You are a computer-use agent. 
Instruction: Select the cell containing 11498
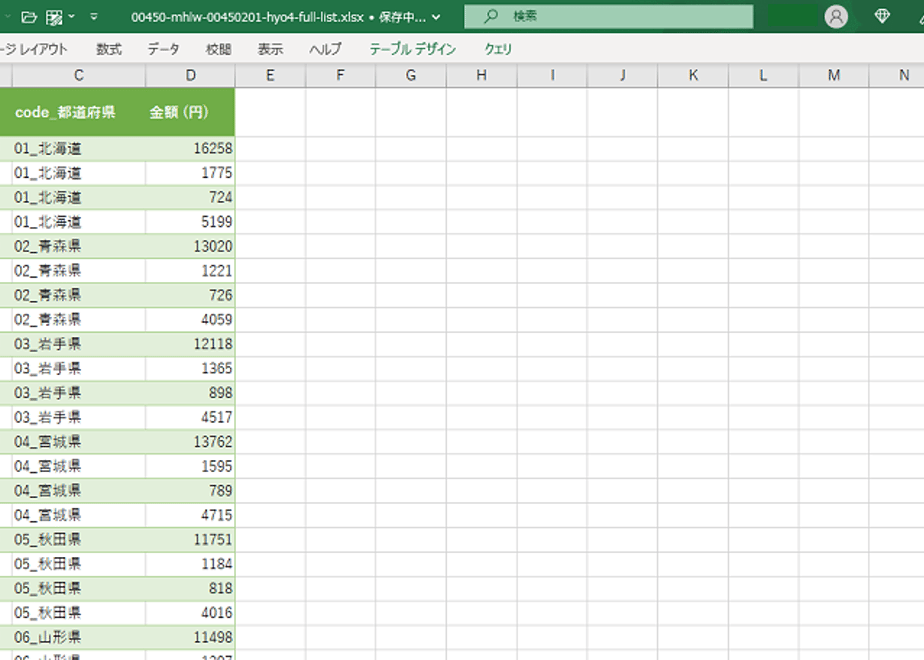click(190, 638)
